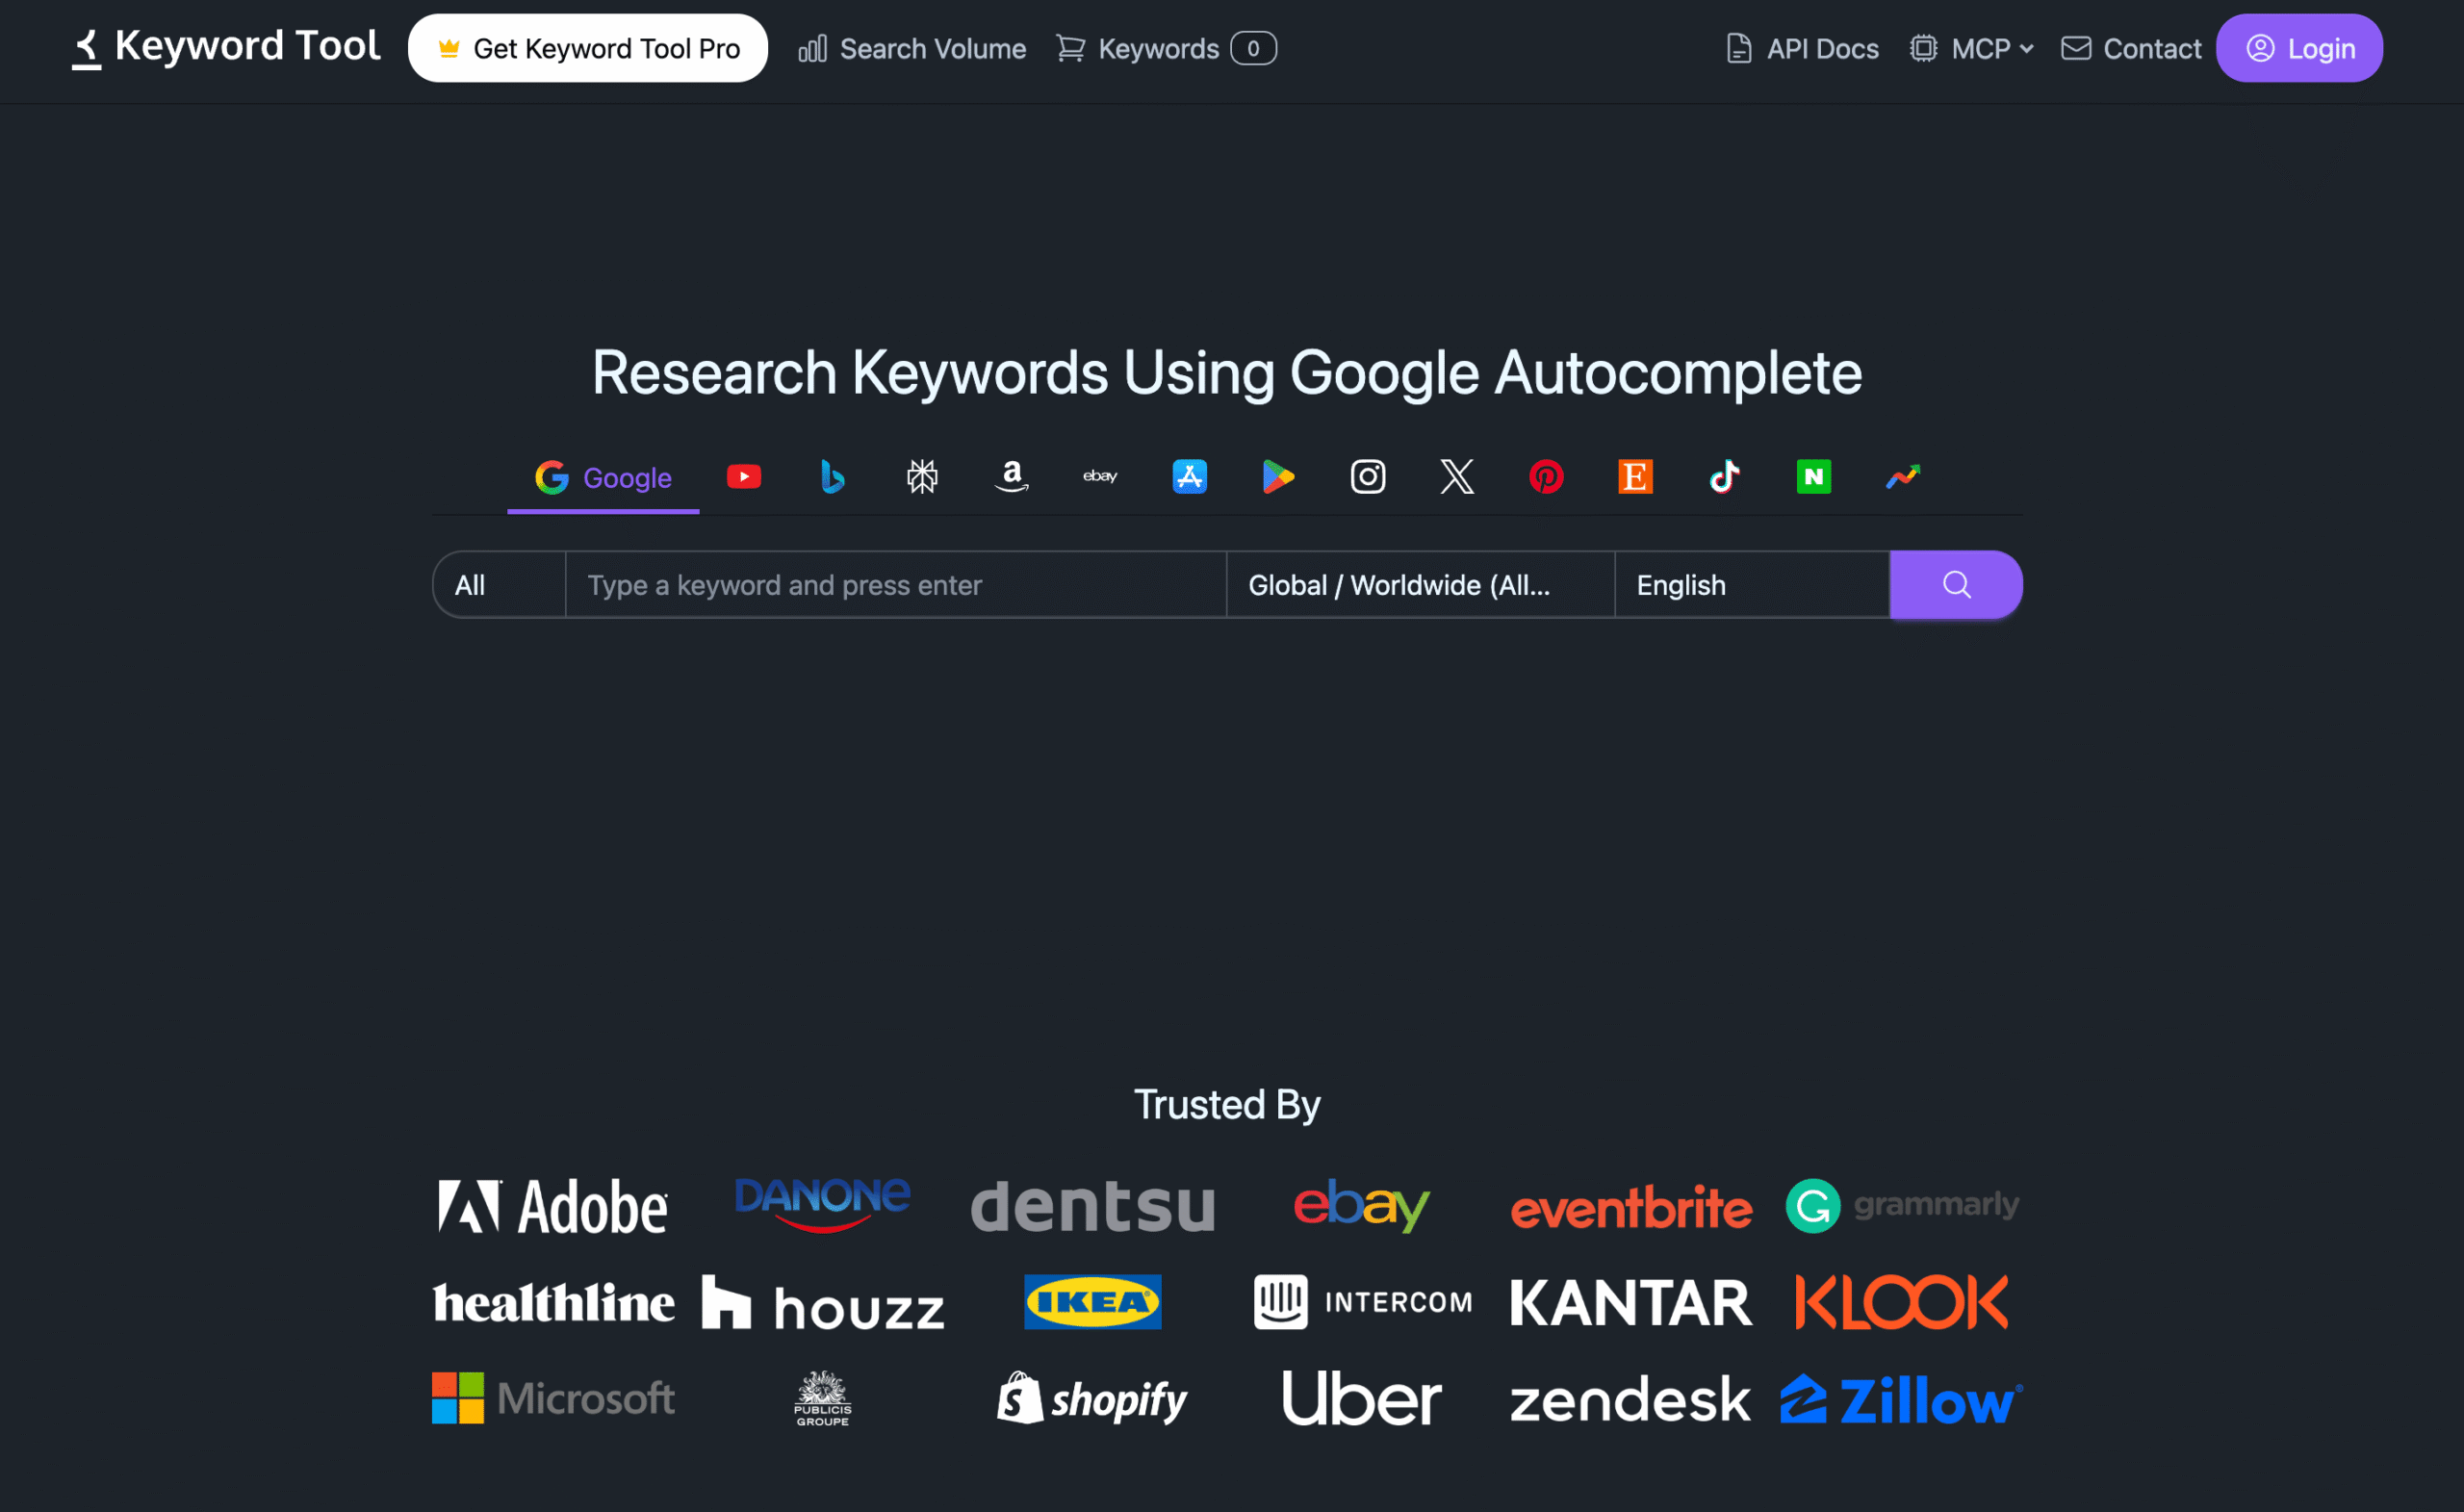2464x1512 pixels.
Task: Open the All search type dropdown
Action: pyautogui.click(x=500, y=585)
